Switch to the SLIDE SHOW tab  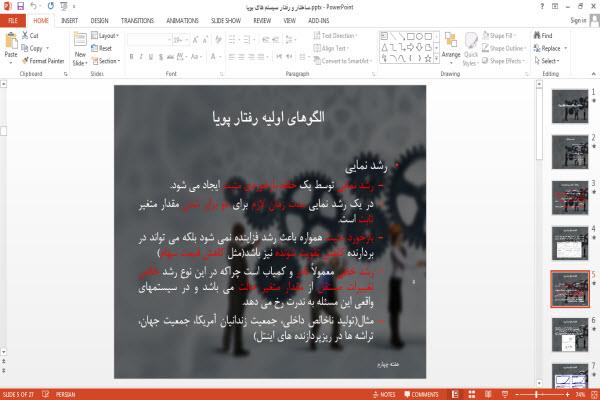226,21
